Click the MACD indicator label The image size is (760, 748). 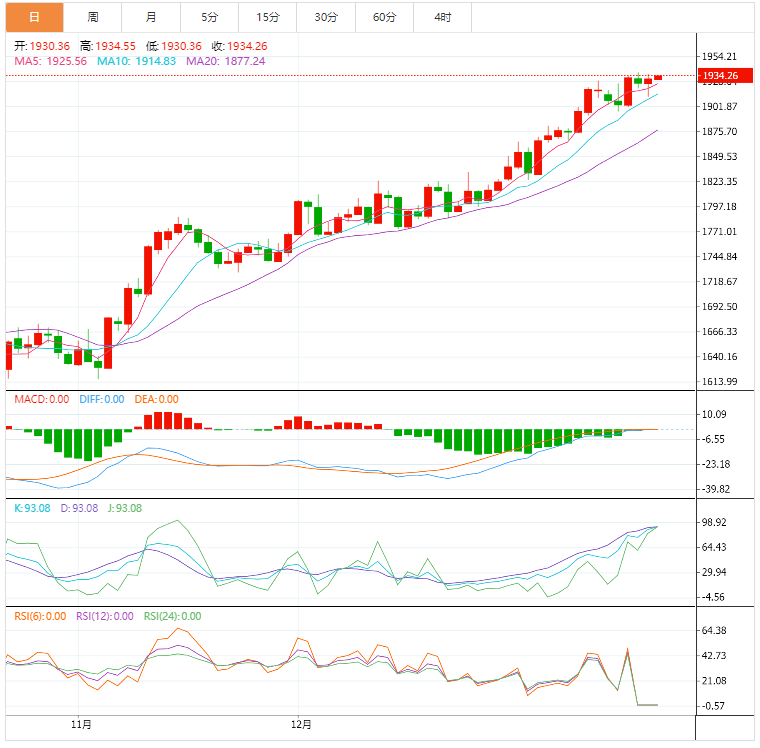coord(42,399)
